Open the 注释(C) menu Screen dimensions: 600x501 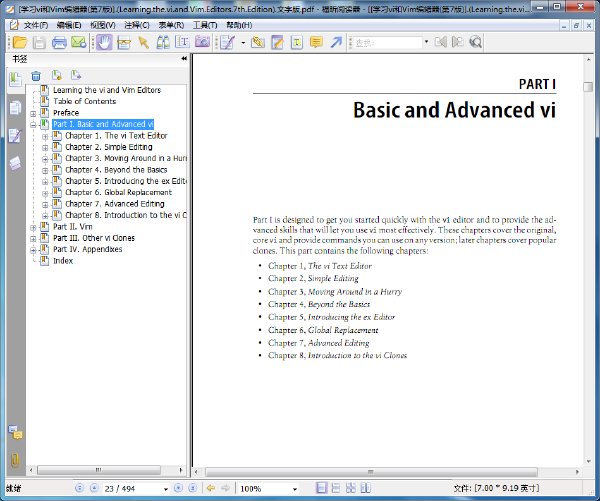tap(137, 25)
